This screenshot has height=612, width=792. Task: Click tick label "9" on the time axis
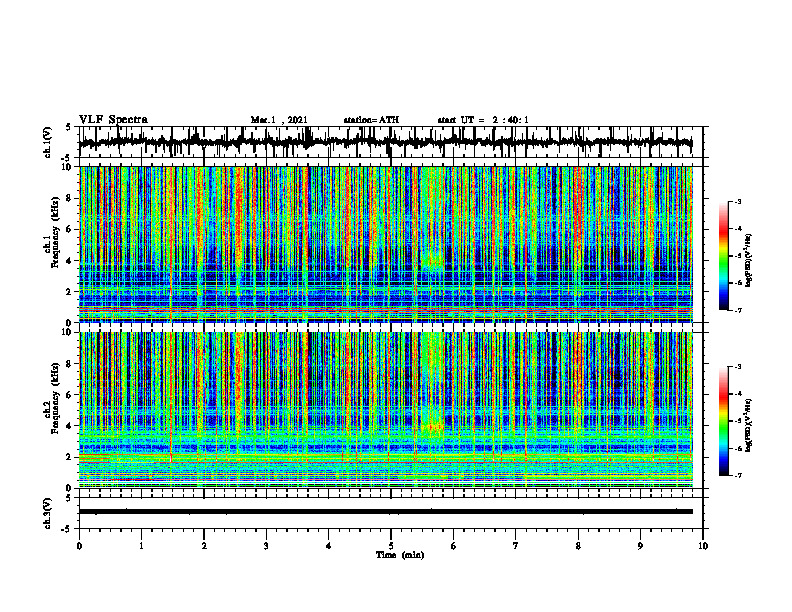640,546
